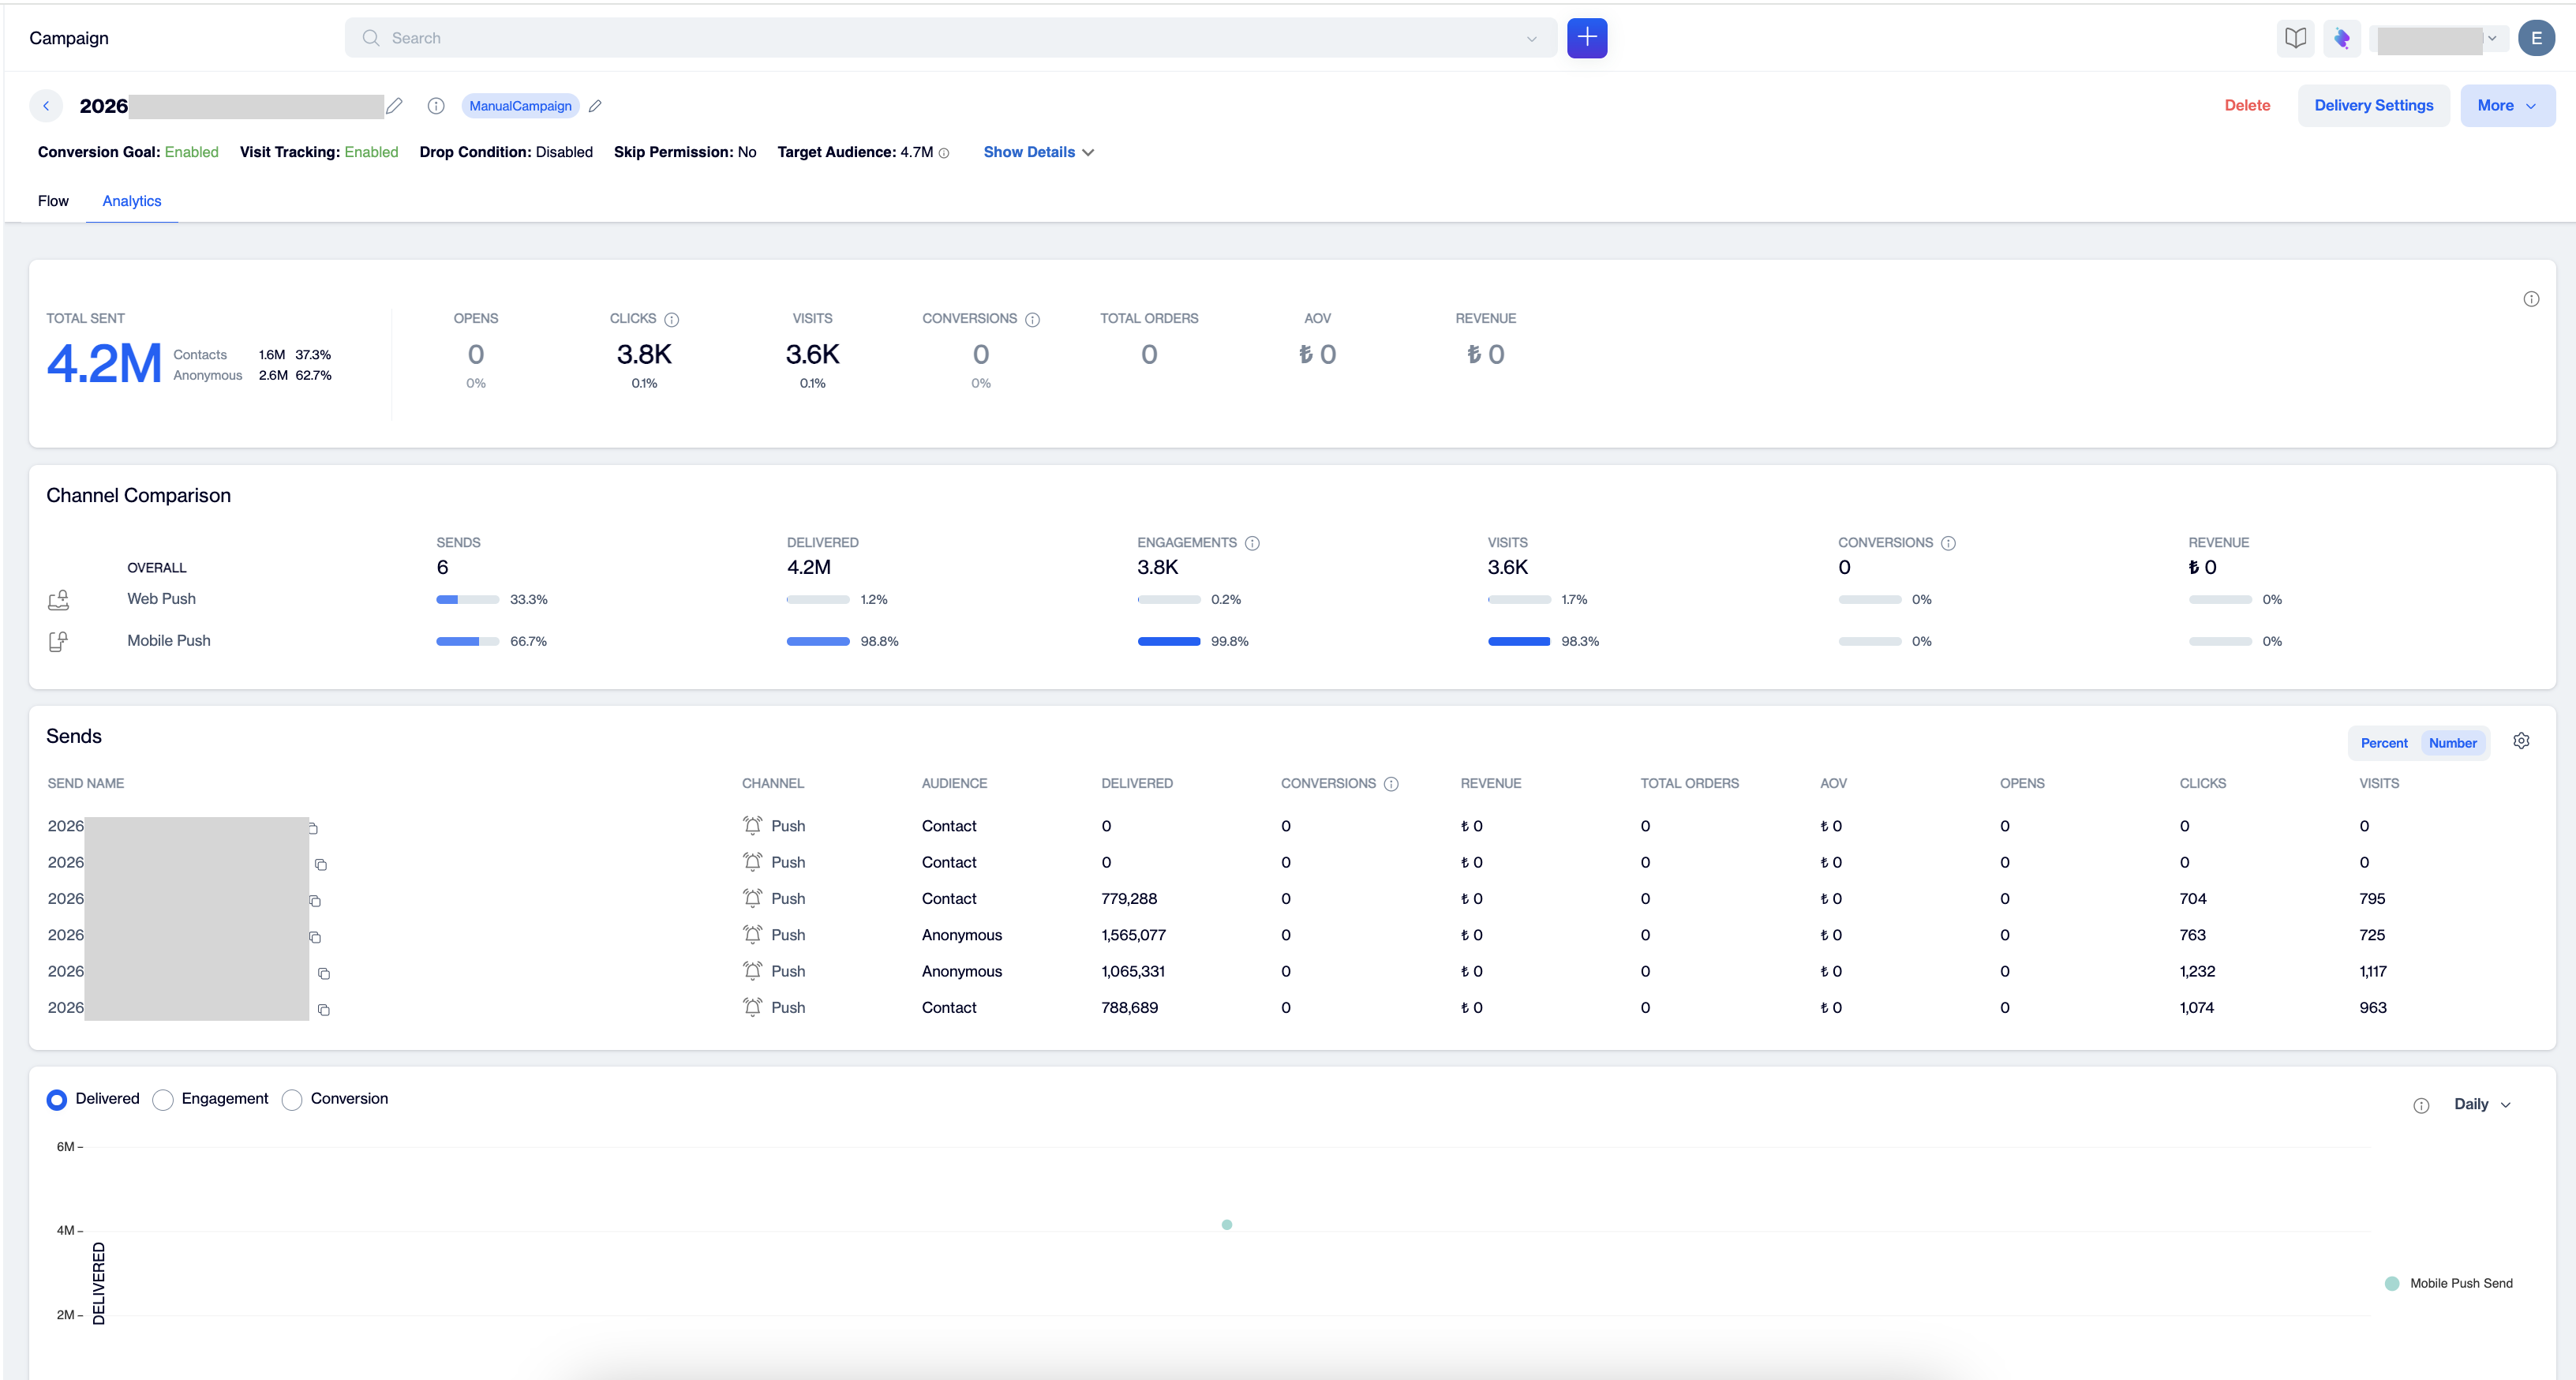Click magnifier icon in search bar
Image resolution: width=2576 pixels, height=1380 pixels.
coord(371,38)
